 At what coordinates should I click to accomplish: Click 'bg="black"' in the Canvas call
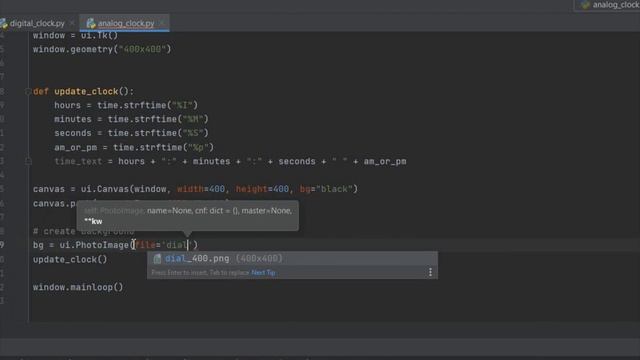326,189
